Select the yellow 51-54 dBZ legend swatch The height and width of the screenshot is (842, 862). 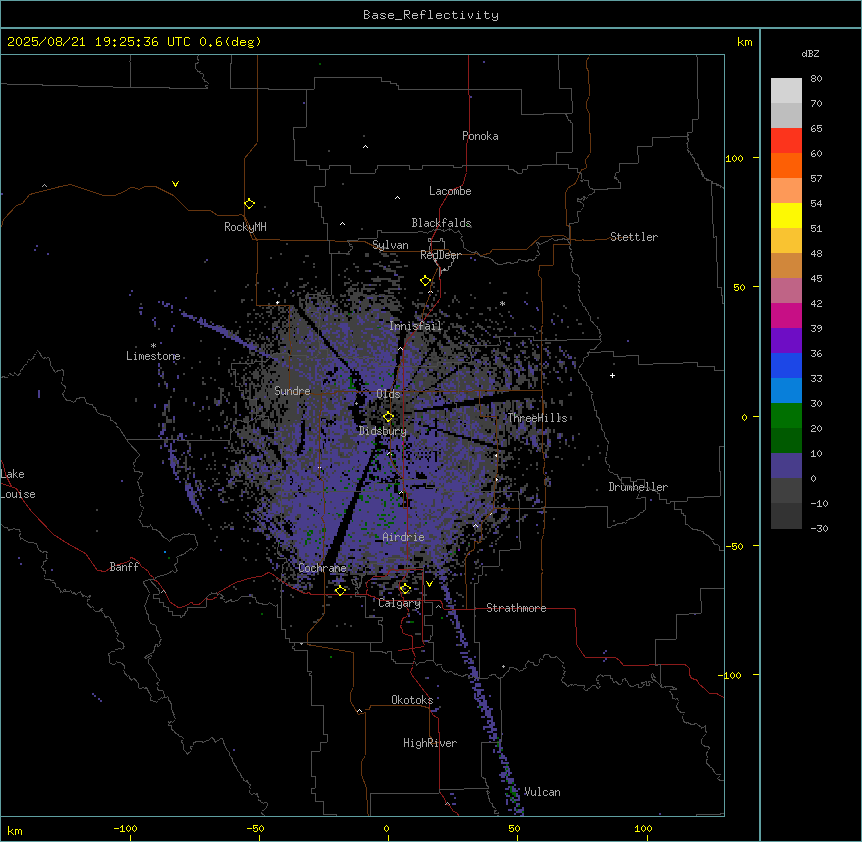786,216
